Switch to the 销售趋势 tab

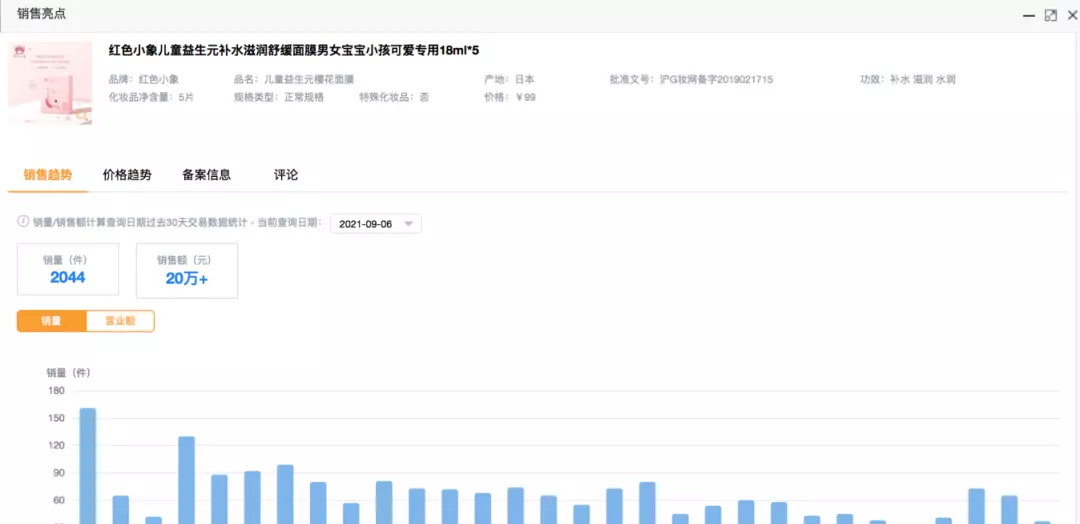(48, 175)
